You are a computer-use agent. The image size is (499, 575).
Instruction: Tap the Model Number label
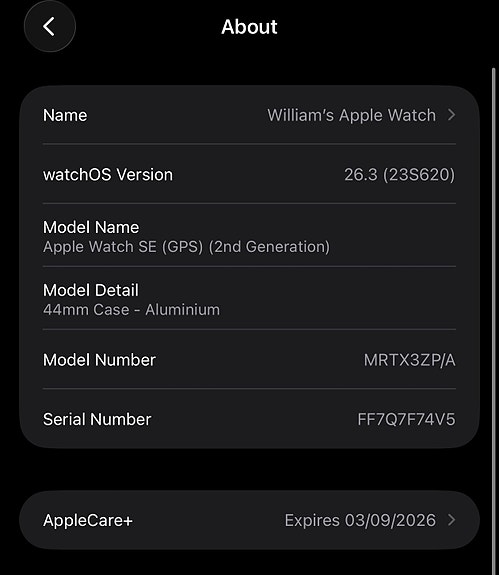(99, 360)
